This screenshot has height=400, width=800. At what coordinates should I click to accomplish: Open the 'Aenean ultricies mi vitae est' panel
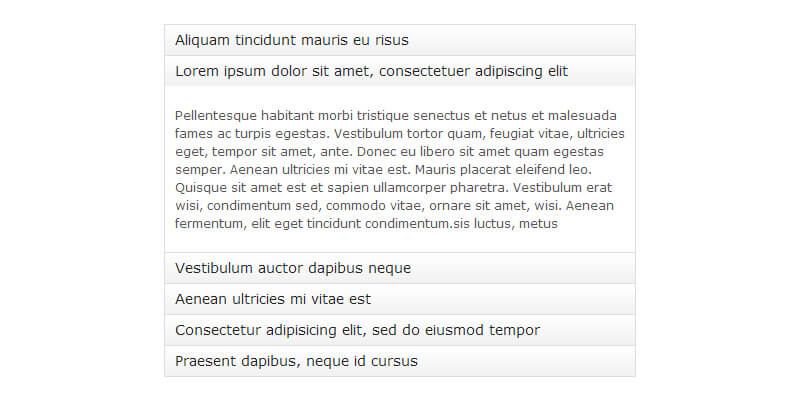tap(399, 299)
